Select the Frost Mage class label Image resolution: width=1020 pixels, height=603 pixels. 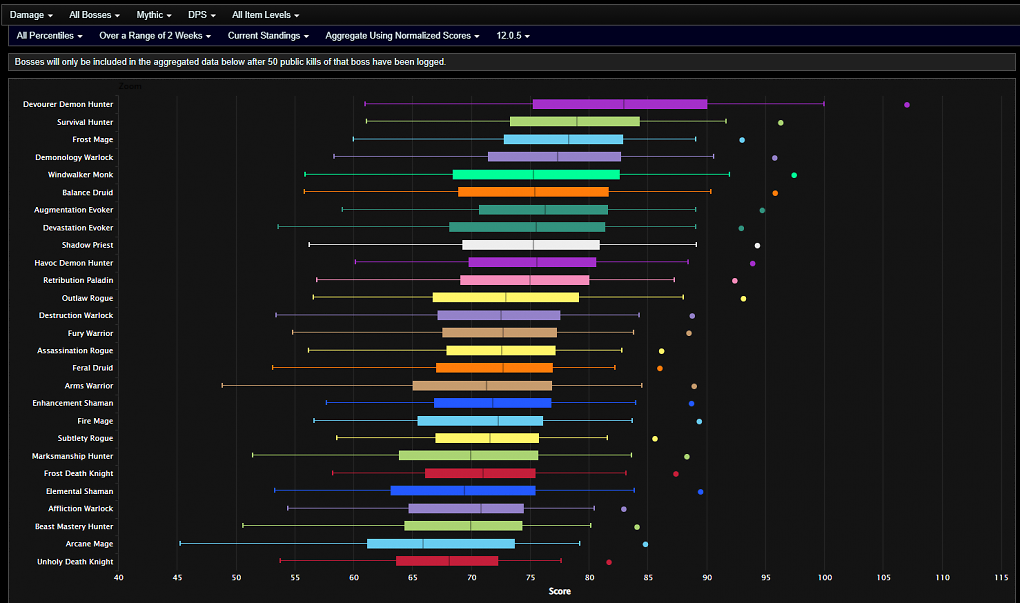(92, 140)
